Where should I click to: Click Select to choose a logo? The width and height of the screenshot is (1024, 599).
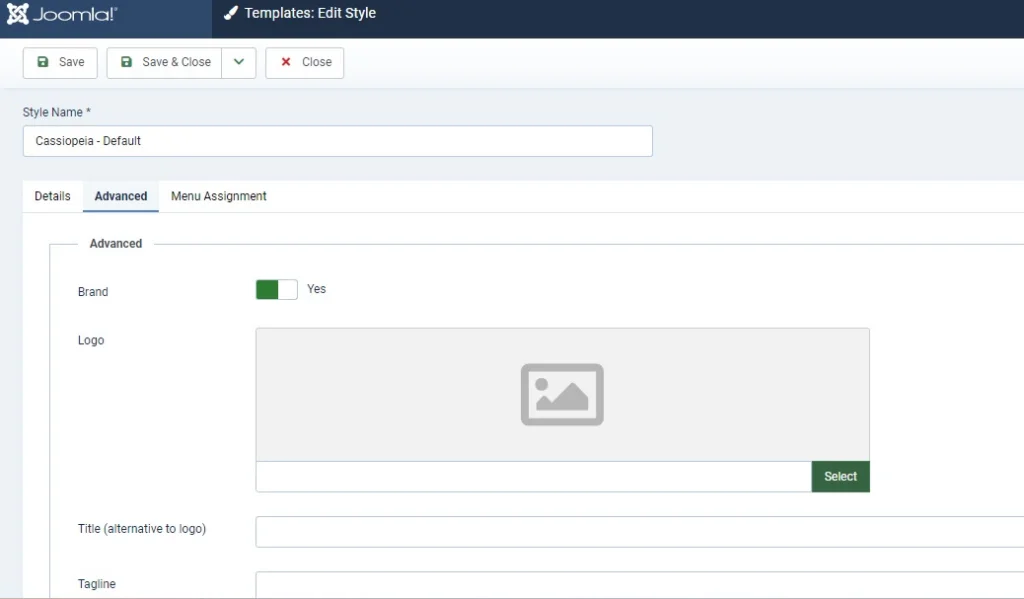pos(840,477)
